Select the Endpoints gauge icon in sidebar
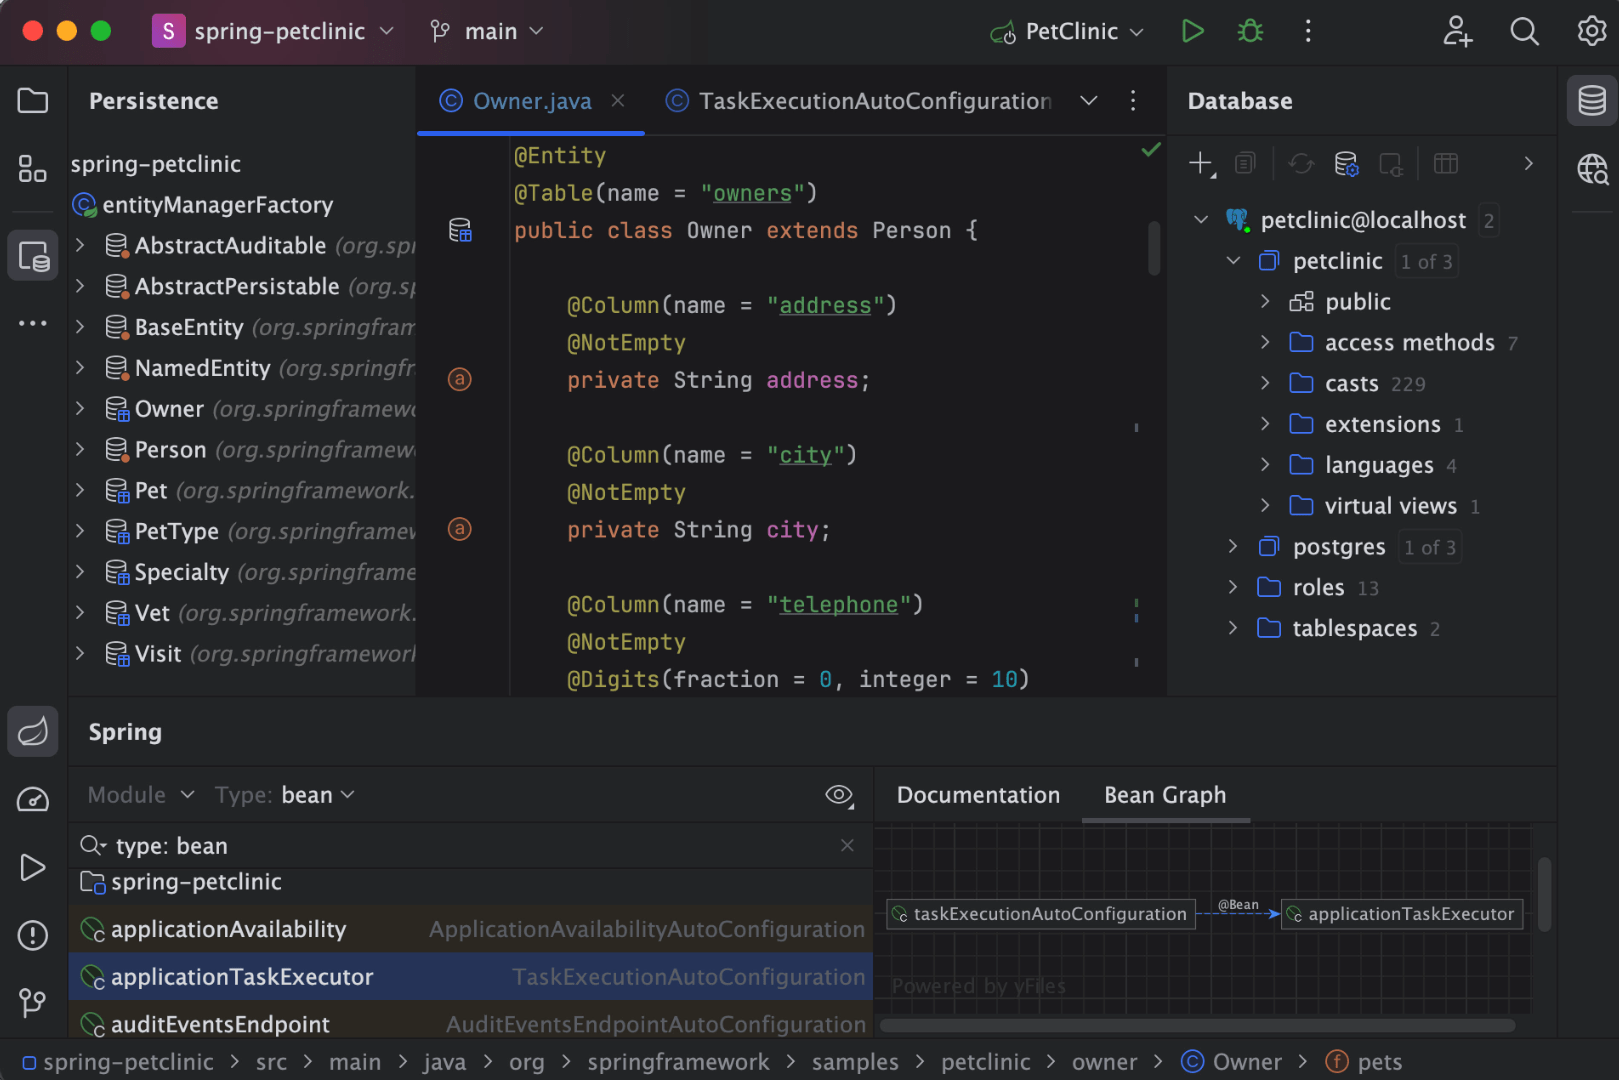This screenshot has height=1080, width=1619. tap(32, 800)
